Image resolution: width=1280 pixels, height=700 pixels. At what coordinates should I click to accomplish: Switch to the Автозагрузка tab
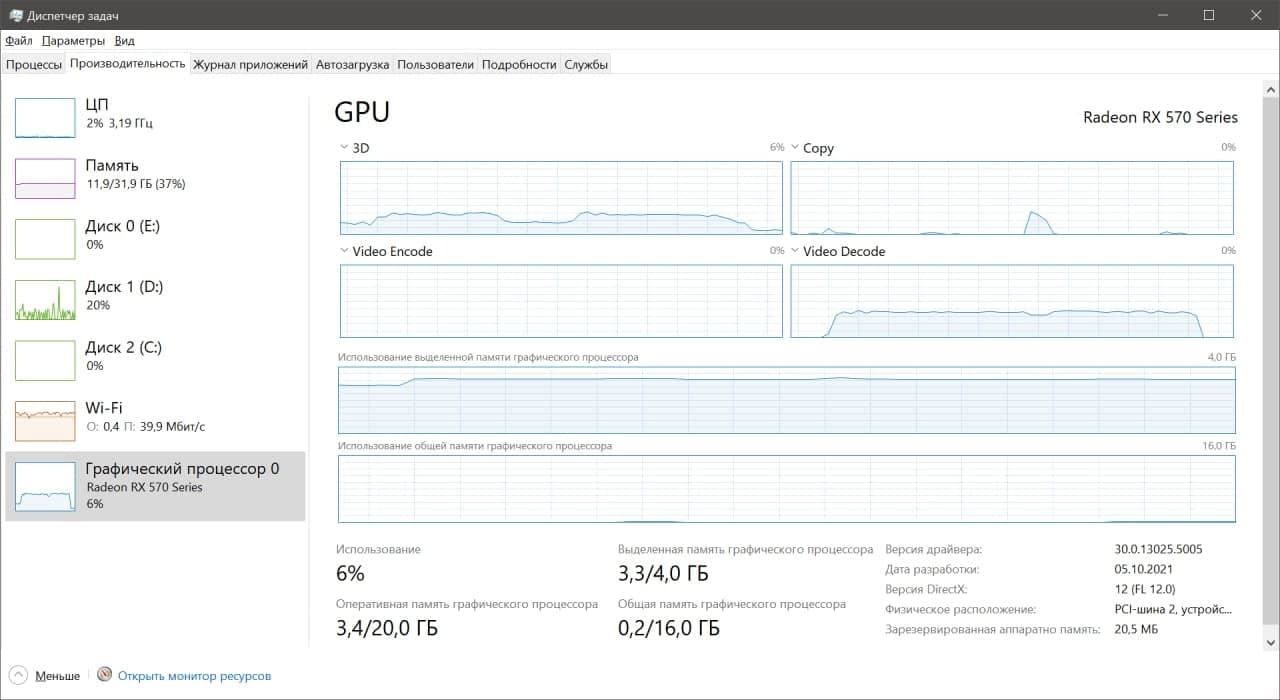[x=352, y=64]
